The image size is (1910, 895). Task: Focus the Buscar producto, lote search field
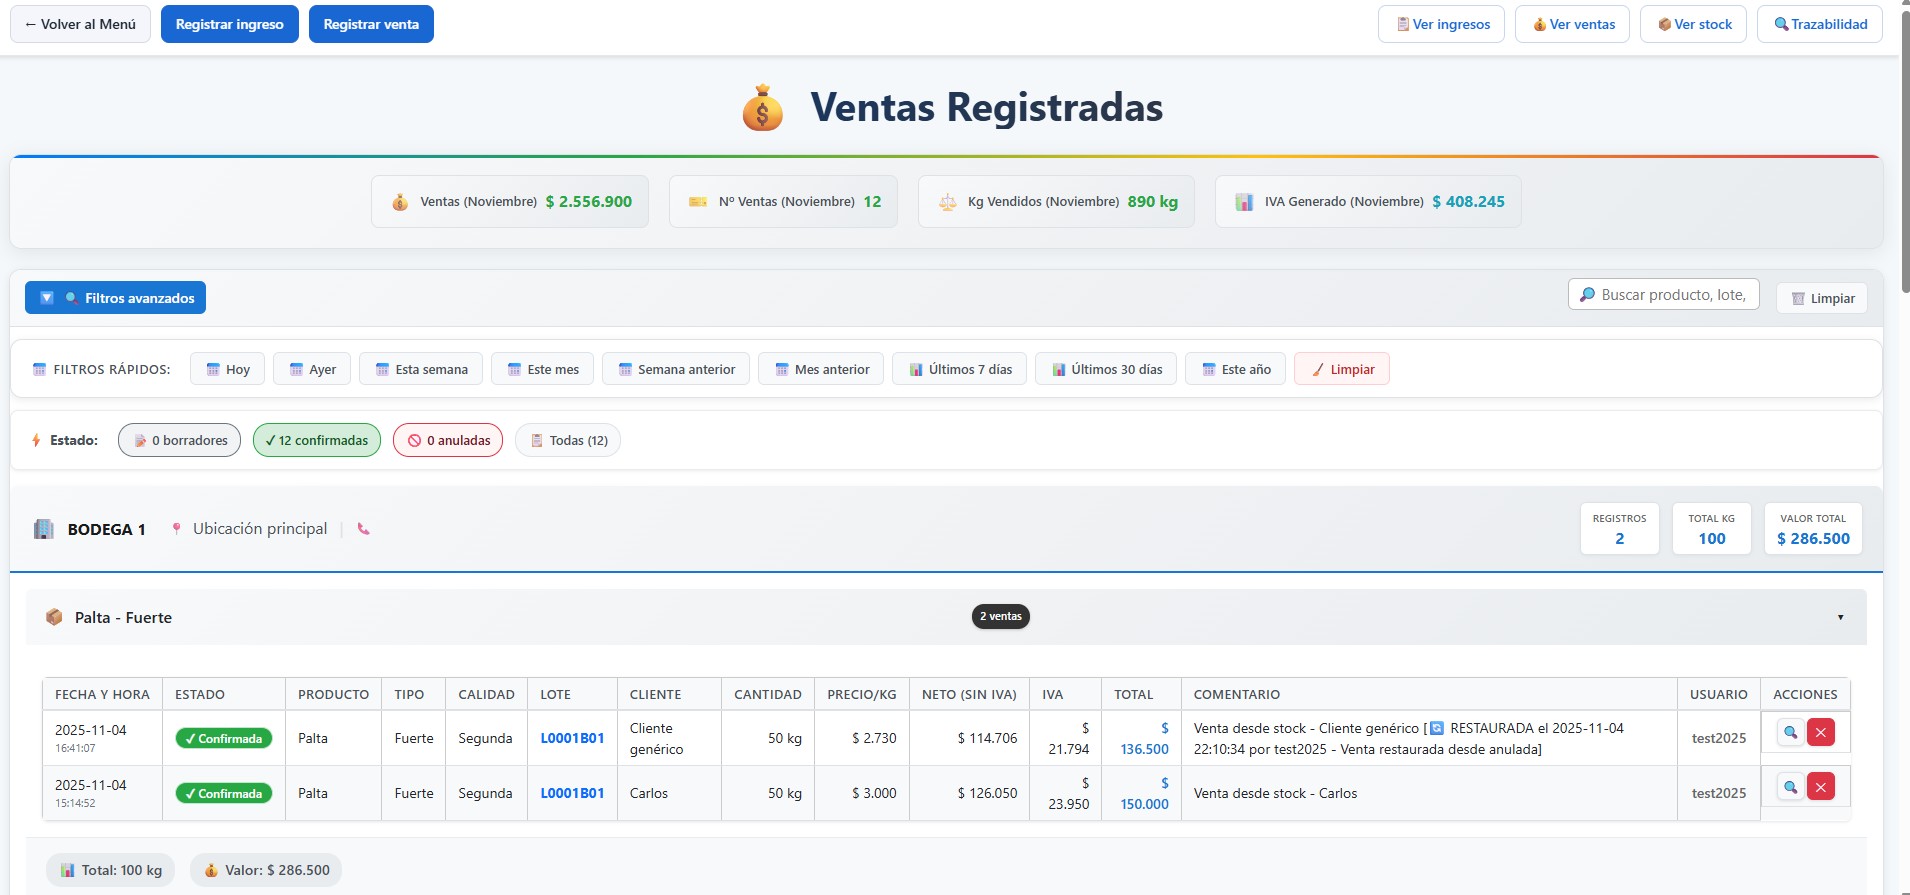pyautogui.click(x=1663, y=294)
